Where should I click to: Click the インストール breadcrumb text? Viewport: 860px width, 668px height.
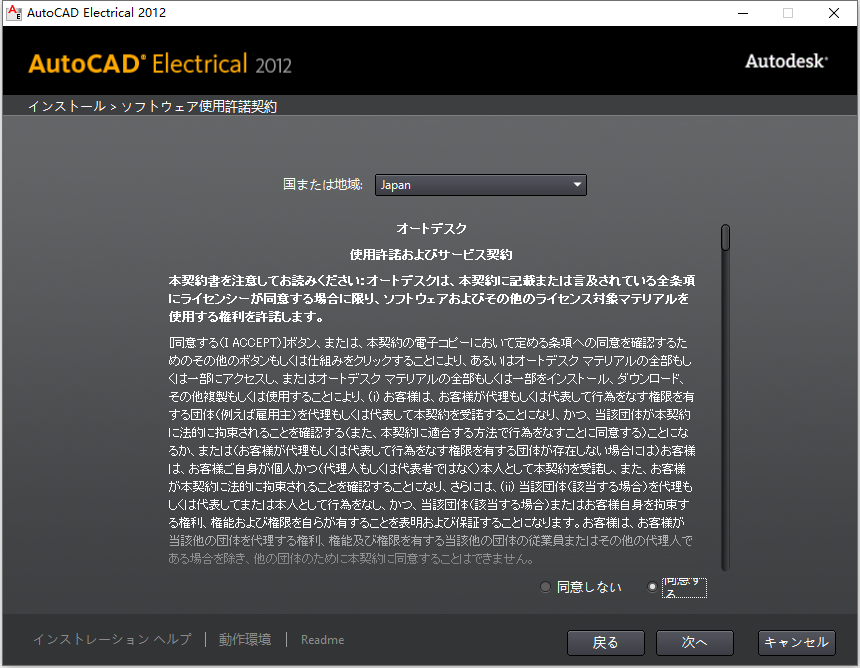(67, 106)
